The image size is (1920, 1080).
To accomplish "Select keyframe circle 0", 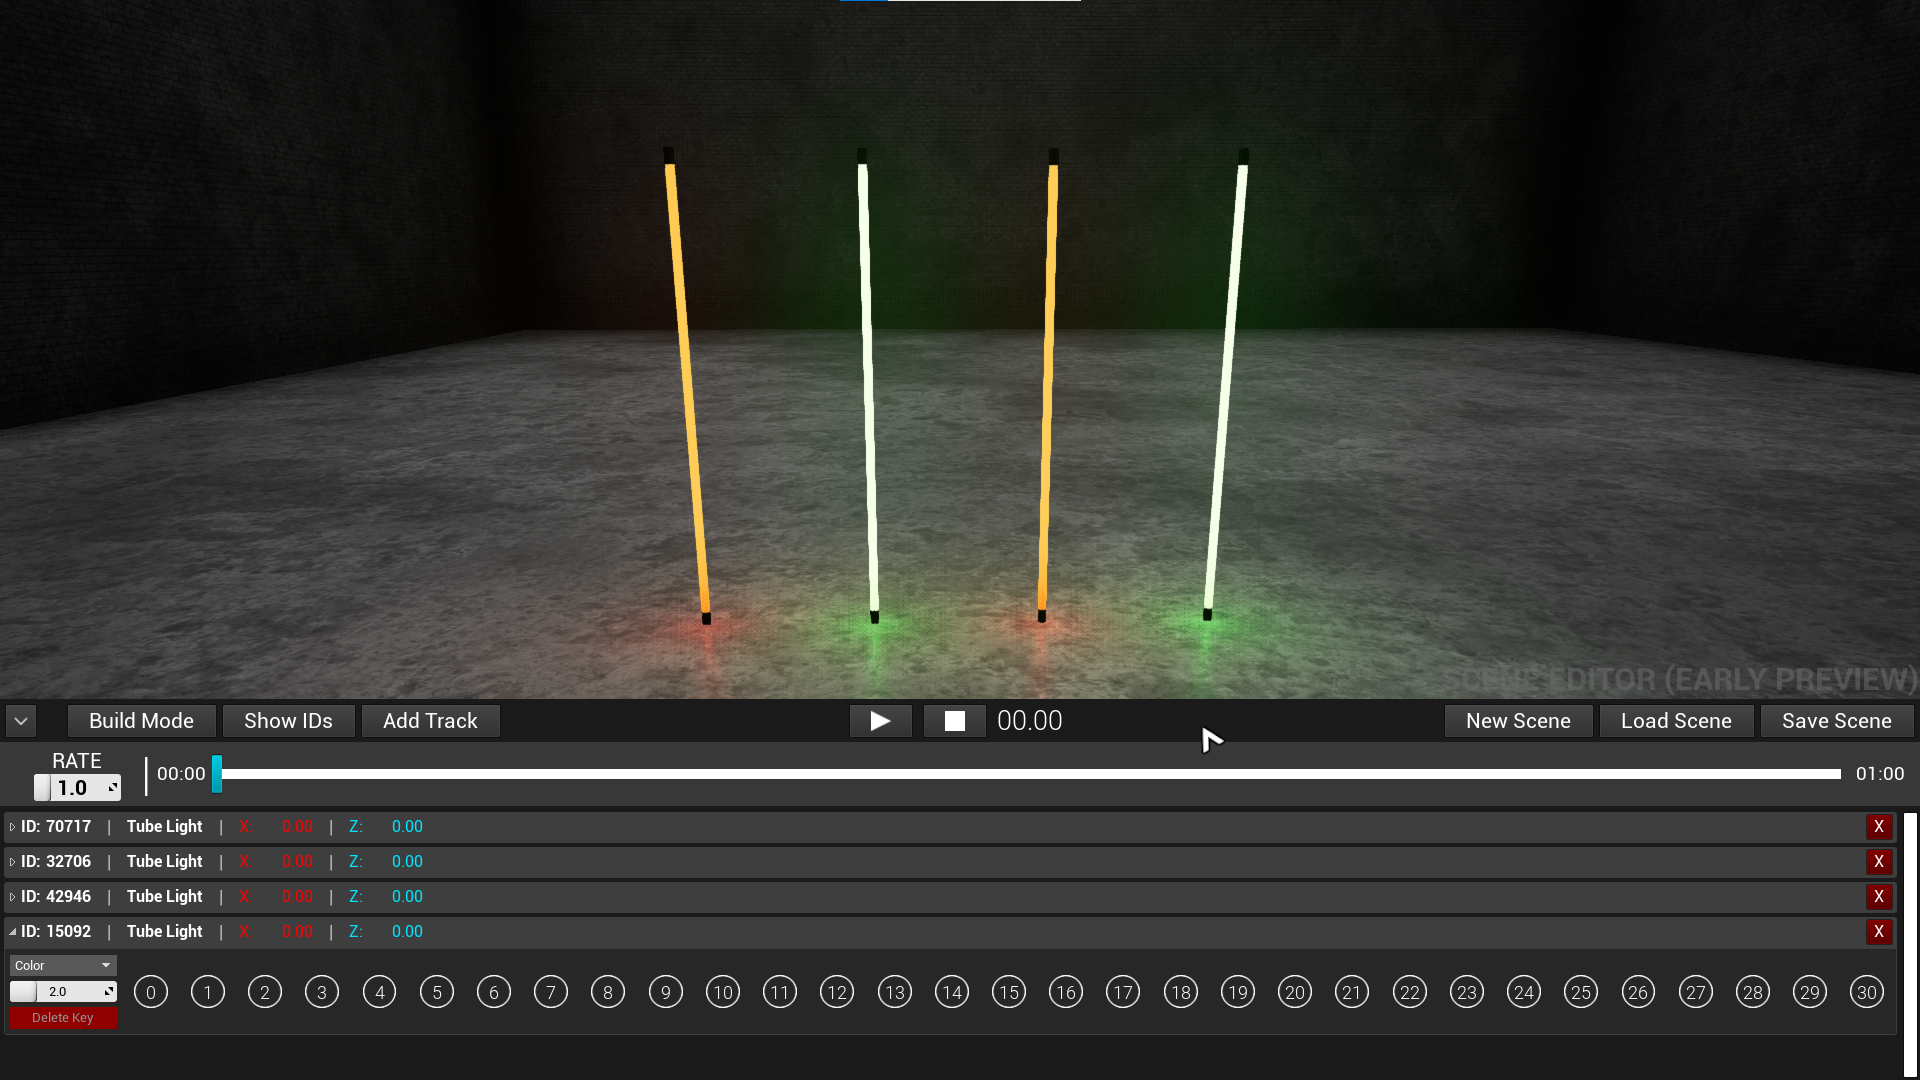I will point(151,992).
